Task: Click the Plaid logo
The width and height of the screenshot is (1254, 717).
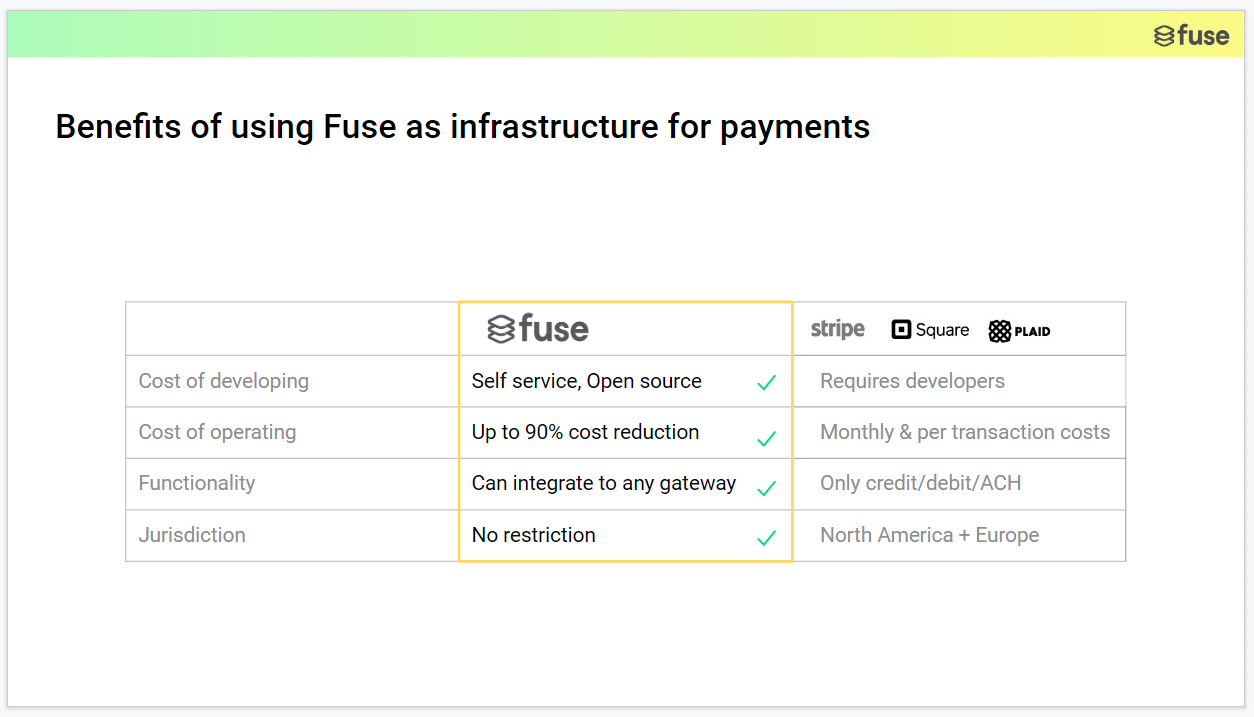Action: (1019, 331)
